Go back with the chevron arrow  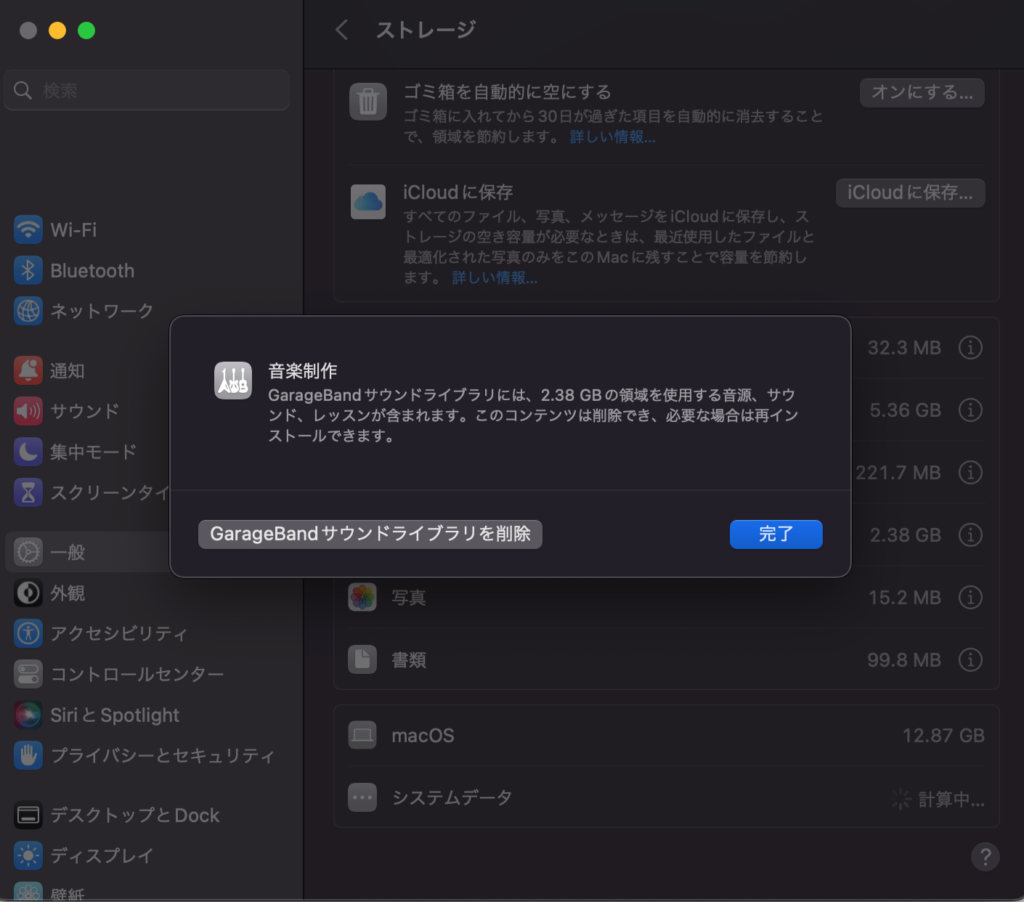(x=342, y=29)
